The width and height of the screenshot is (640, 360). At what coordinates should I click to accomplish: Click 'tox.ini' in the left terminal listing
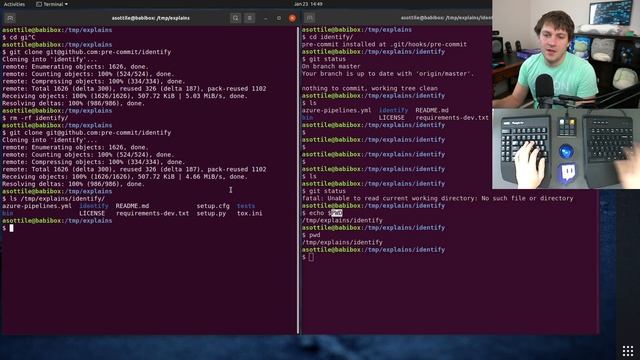[x=250, y=213]
